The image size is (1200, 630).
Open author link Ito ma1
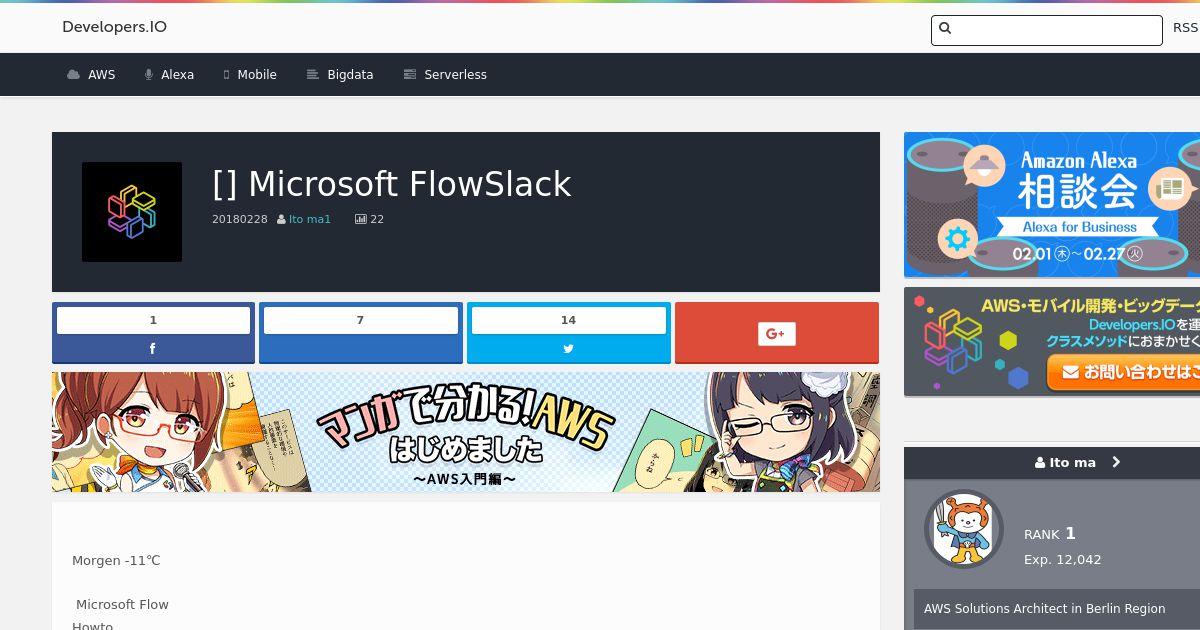tap(310, 220)
